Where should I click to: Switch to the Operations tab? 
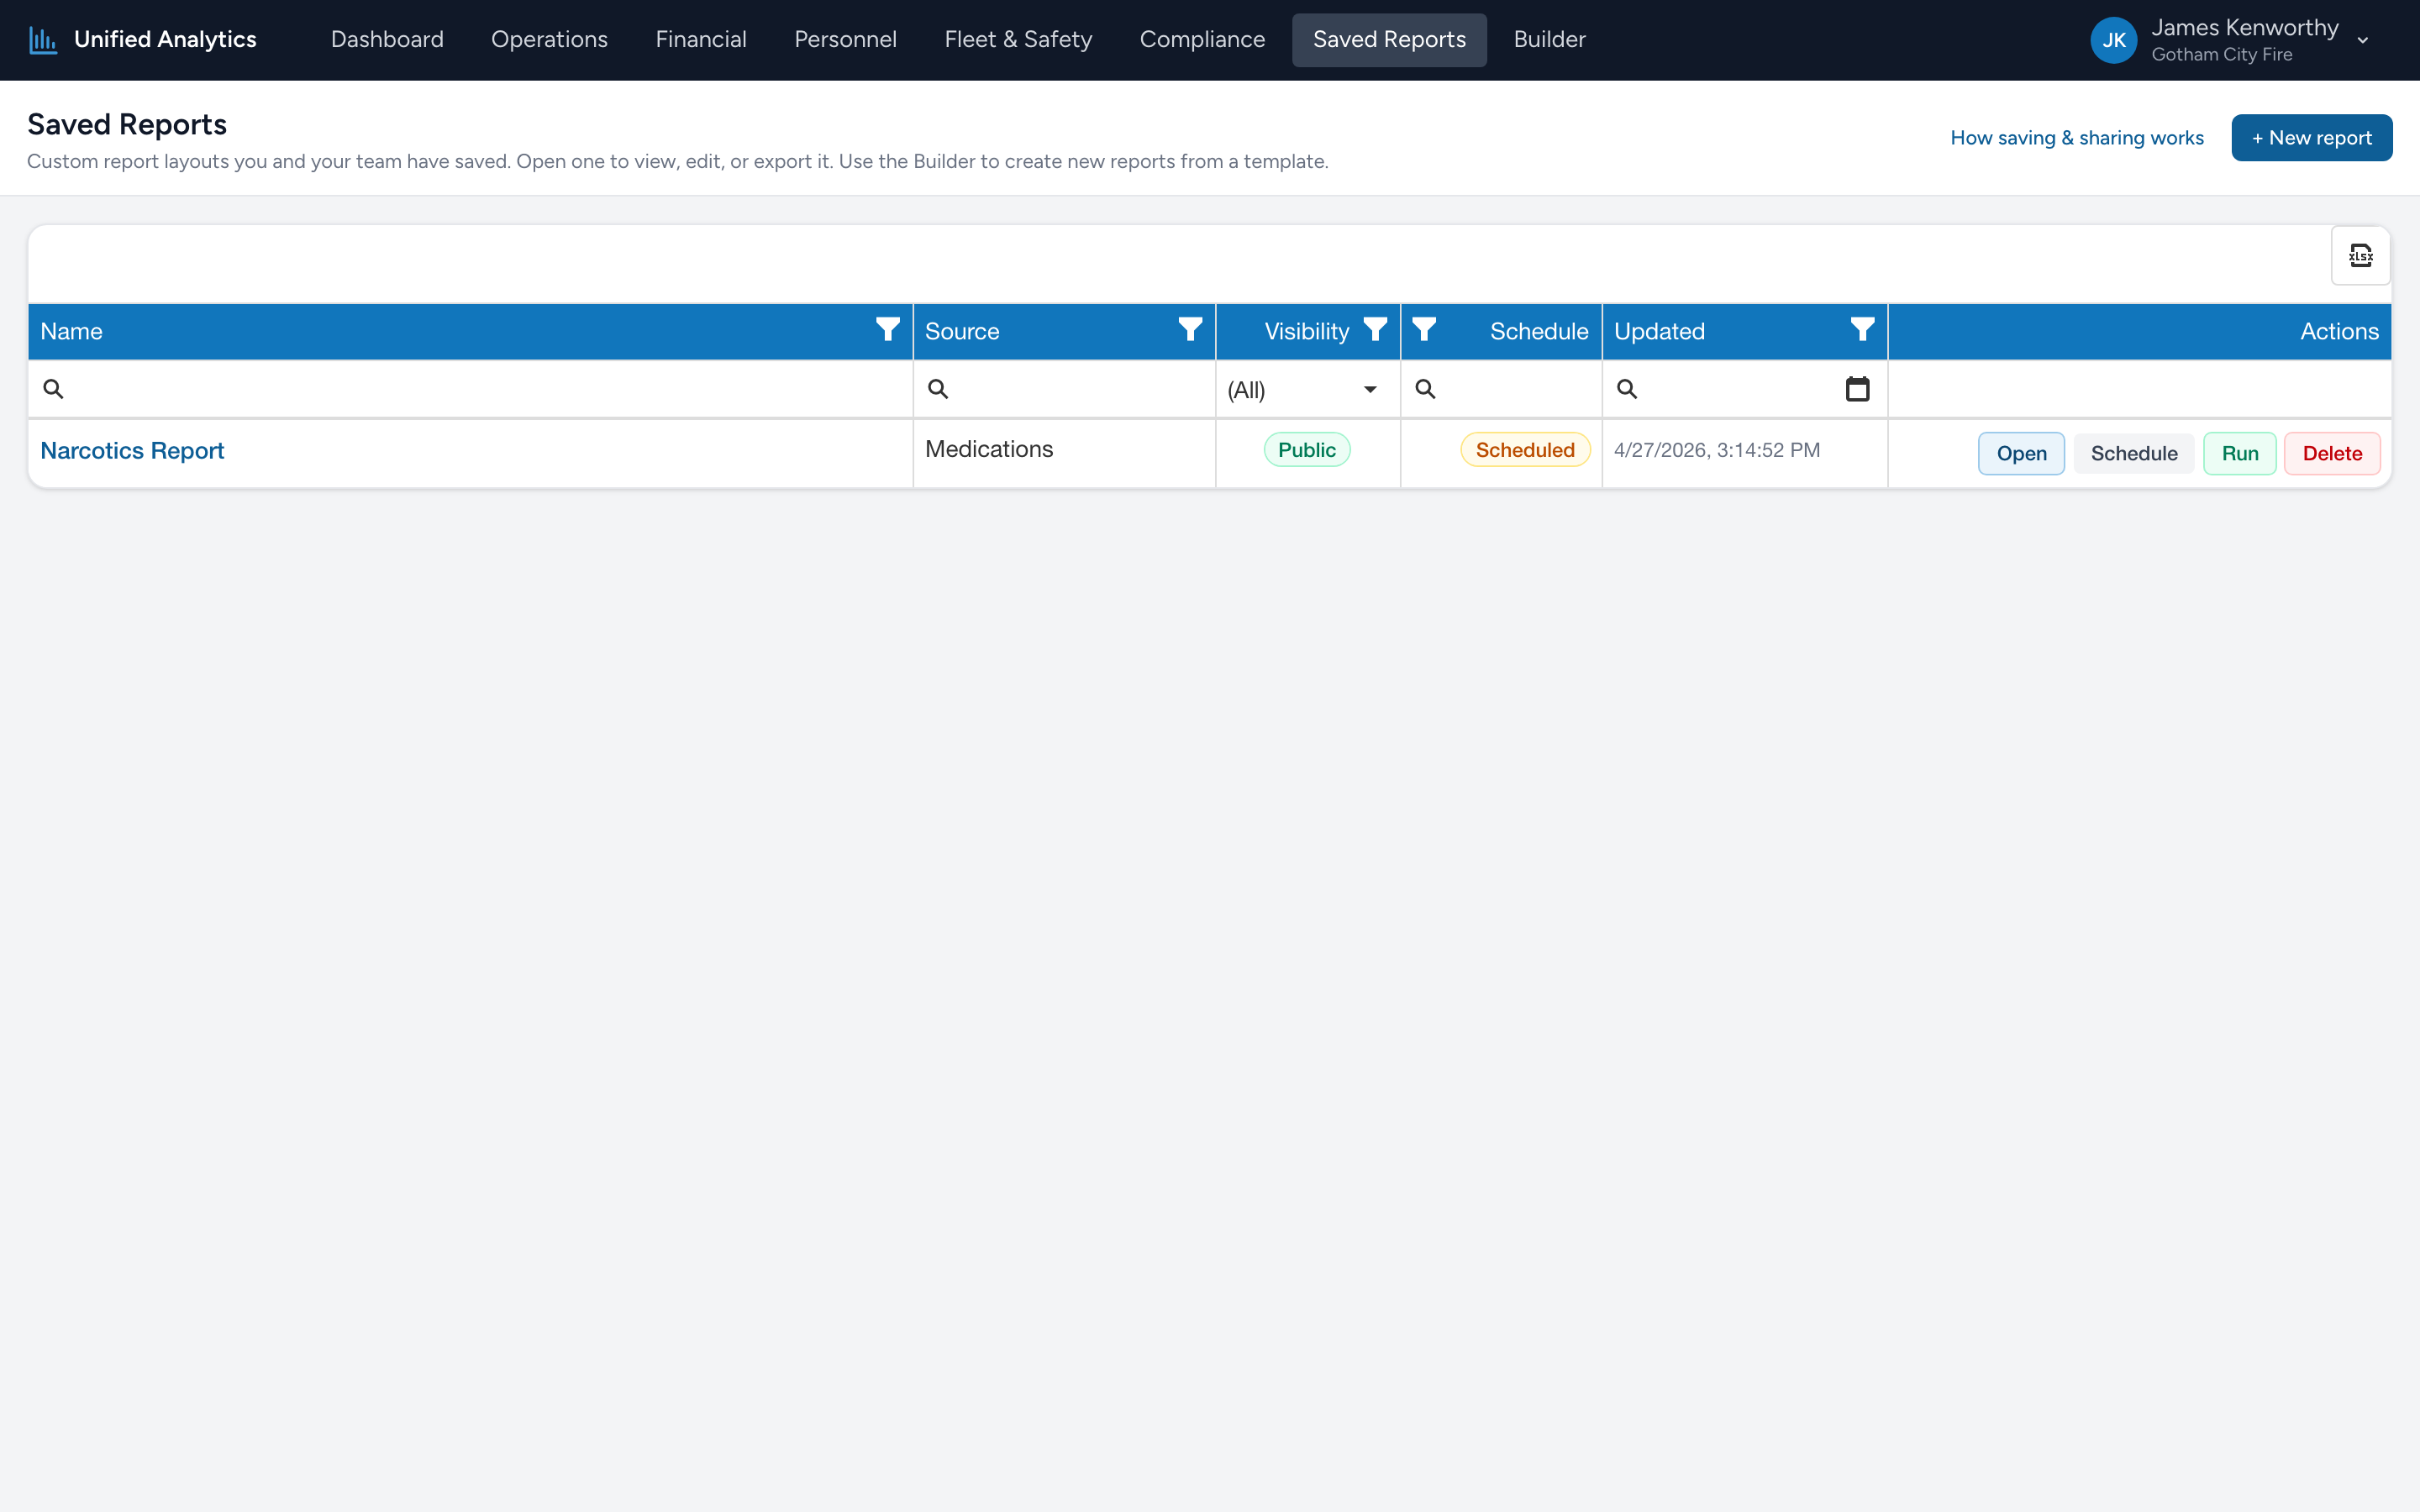tap(549, 40)
